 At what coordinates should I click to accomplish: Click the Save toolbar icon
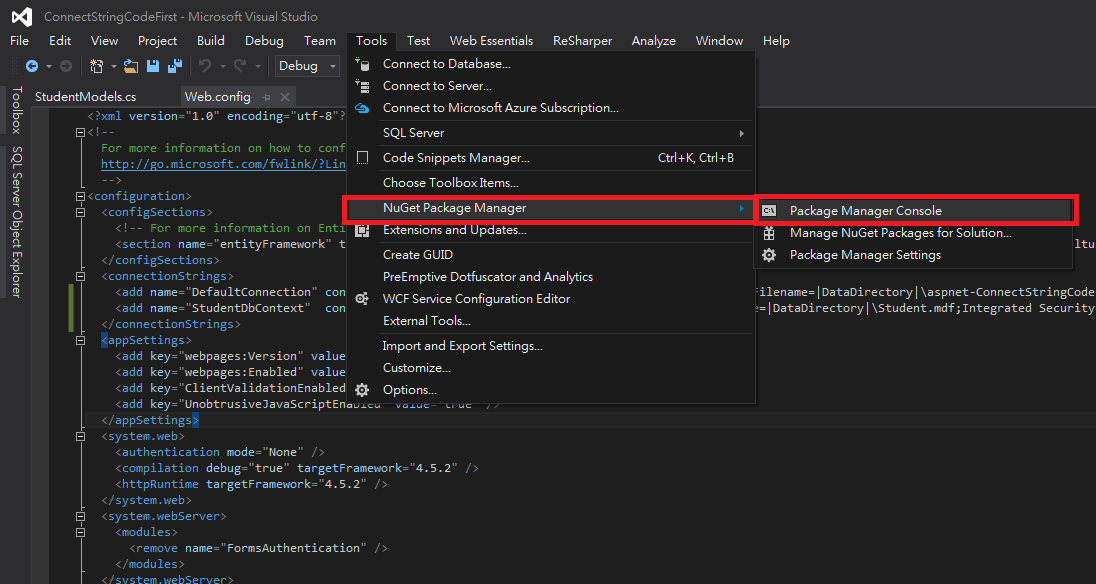[153, 66]
